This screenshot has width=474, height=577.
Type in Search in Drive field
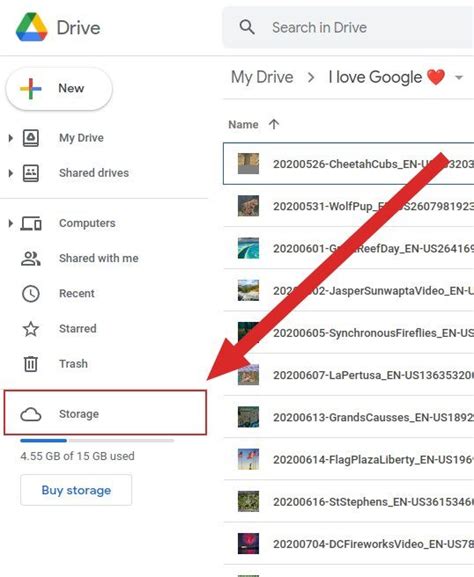pos(348,27)
